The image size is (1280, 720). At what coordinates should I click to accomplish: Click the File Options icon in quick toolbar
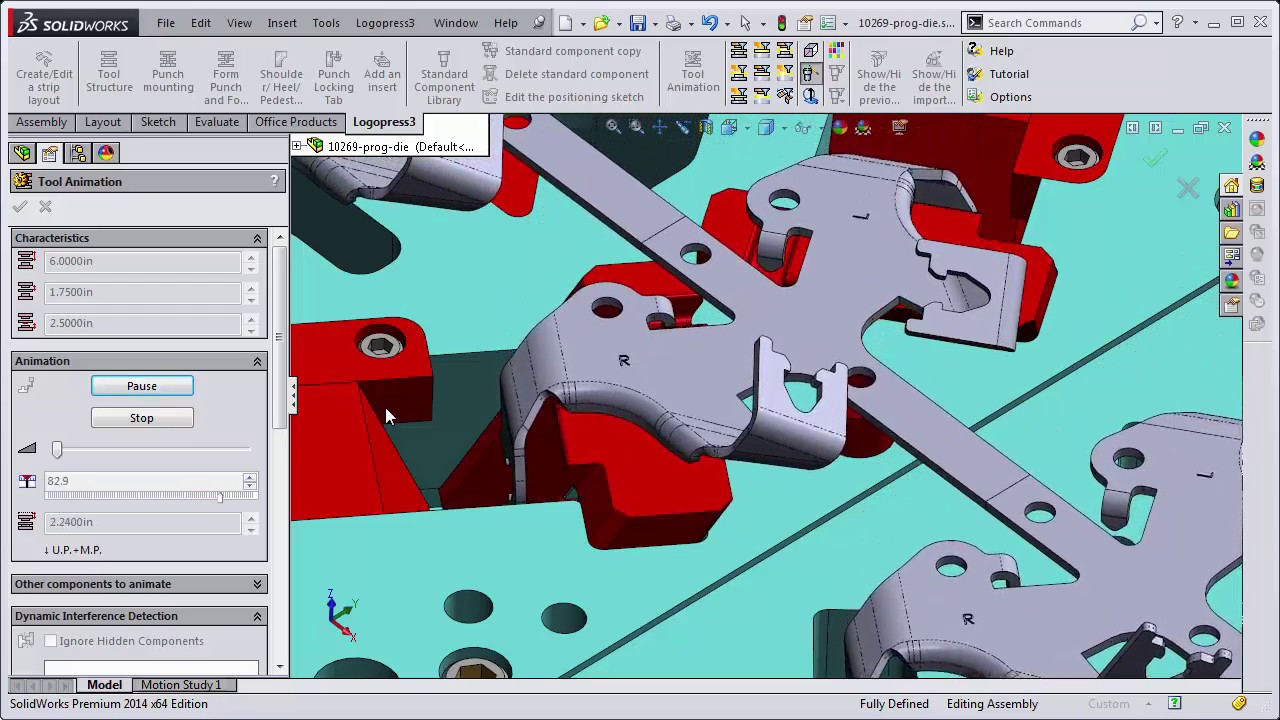tap(827, 23)
